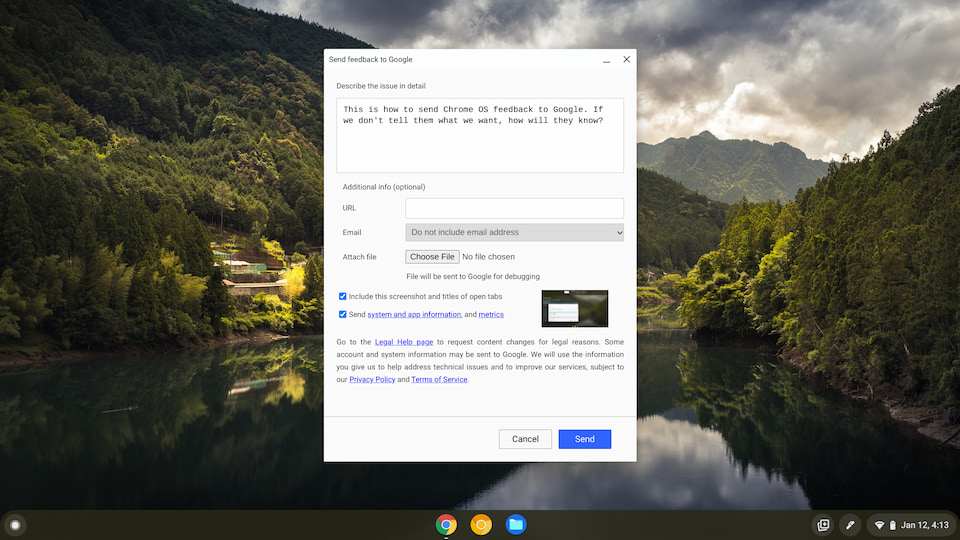This screenshot has width=960, height=540.
Task: Toggle send system and app information checkbox
Action: tap(343, 314)
